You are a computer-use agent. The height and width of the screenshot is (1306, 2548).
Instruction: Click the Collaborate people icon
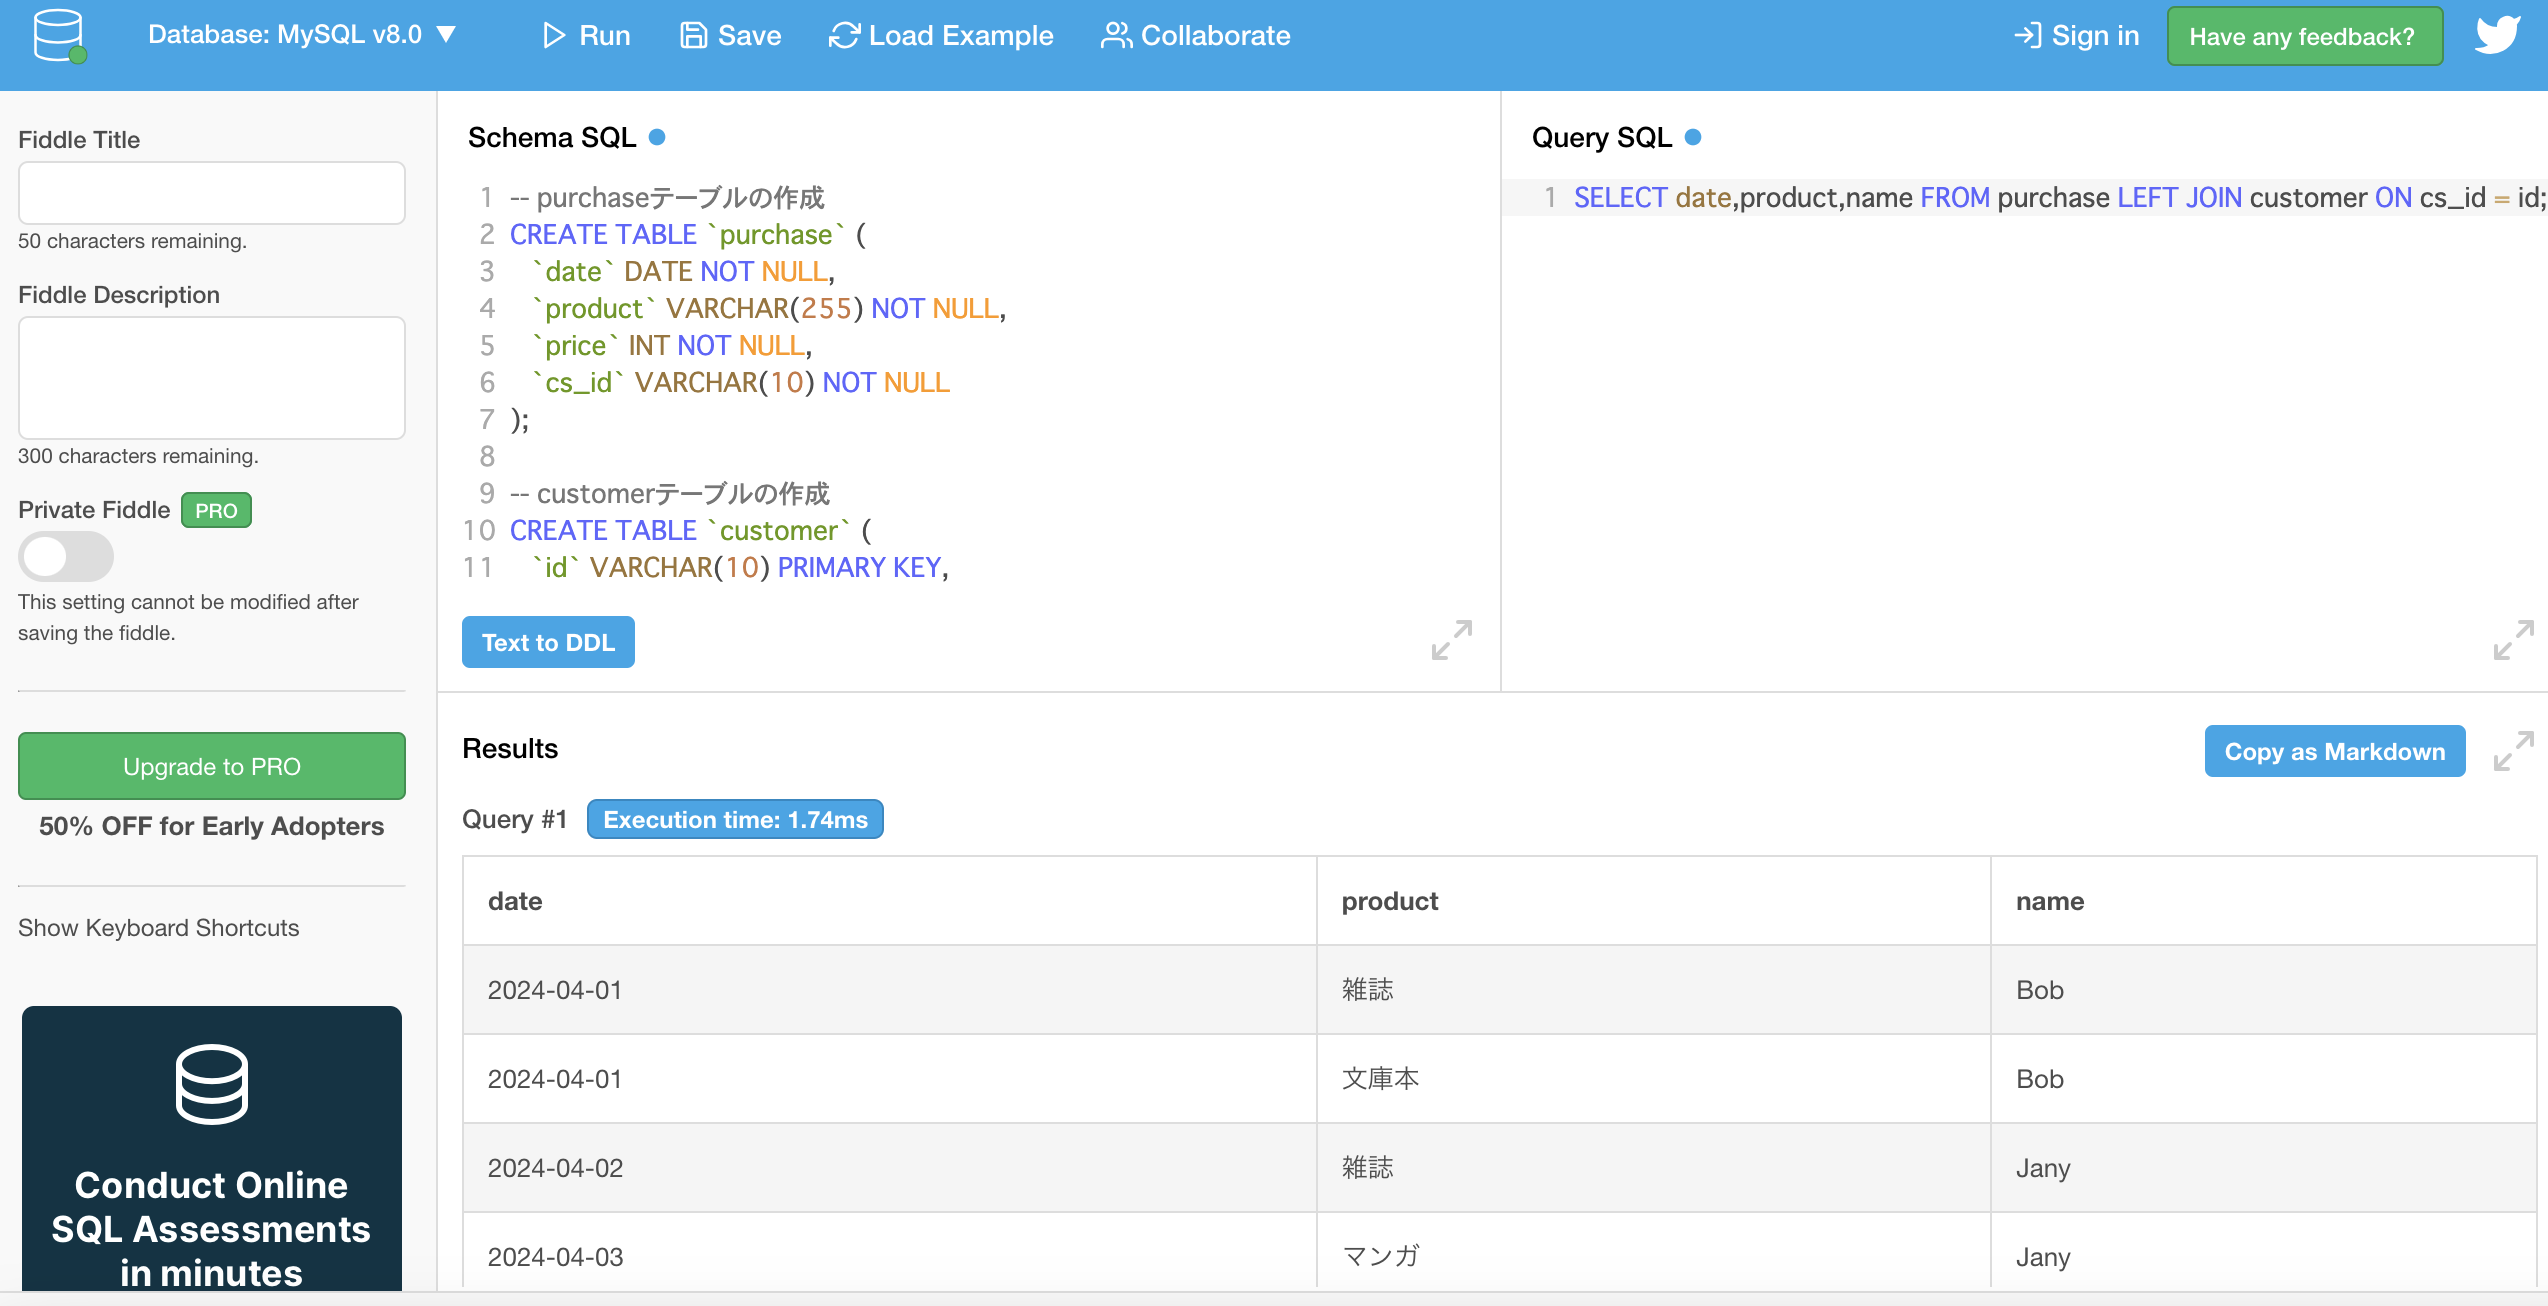[1116, 36]
